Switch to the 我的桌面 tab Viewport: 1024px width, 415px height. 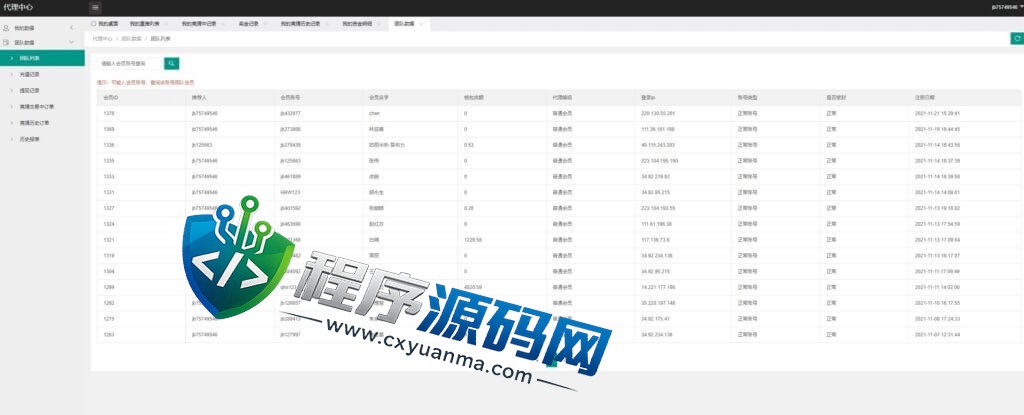[x=103, y=24]
